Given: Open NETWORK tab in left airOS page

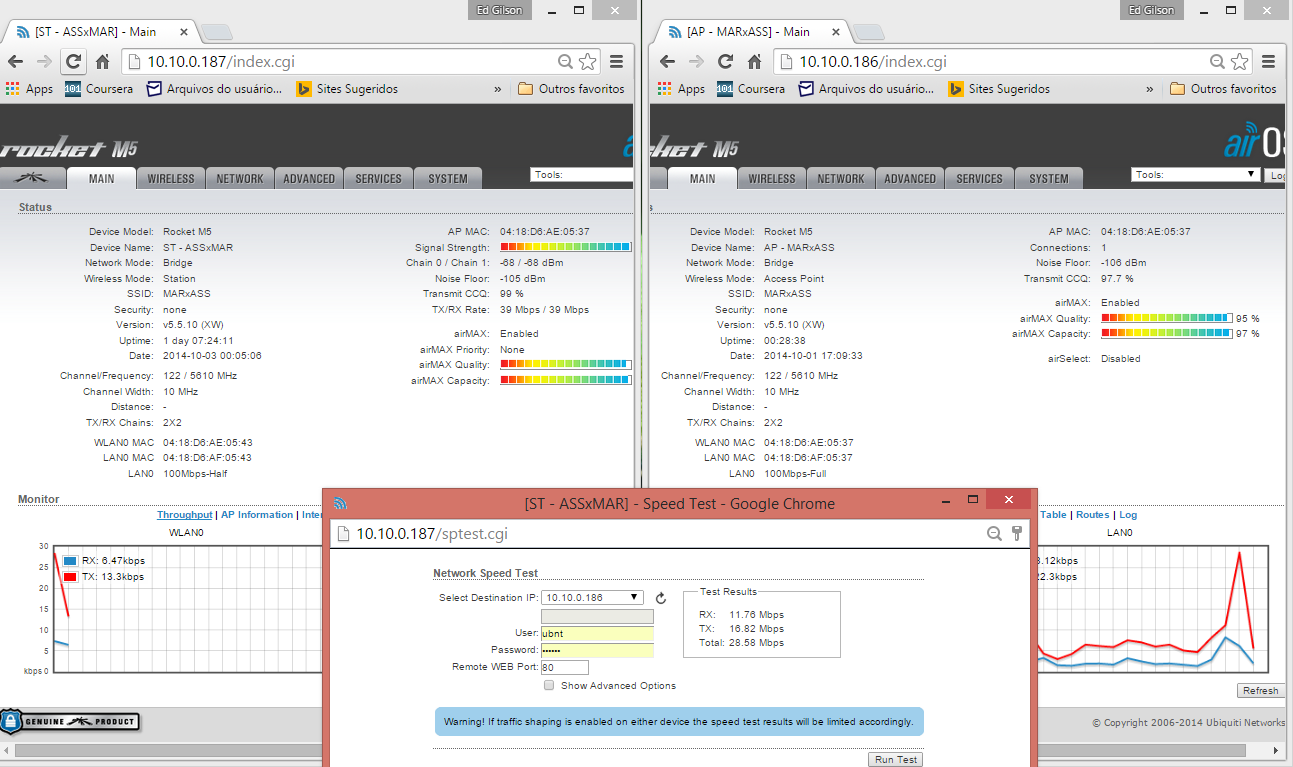Looking at the screenshot, I should click(x=240, y=179).
